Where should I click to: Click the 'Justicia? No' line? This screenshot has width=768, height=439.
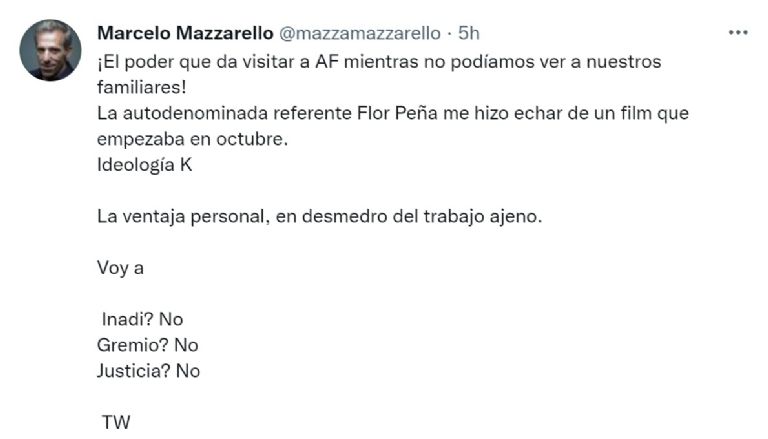click(x=148, y=371)
